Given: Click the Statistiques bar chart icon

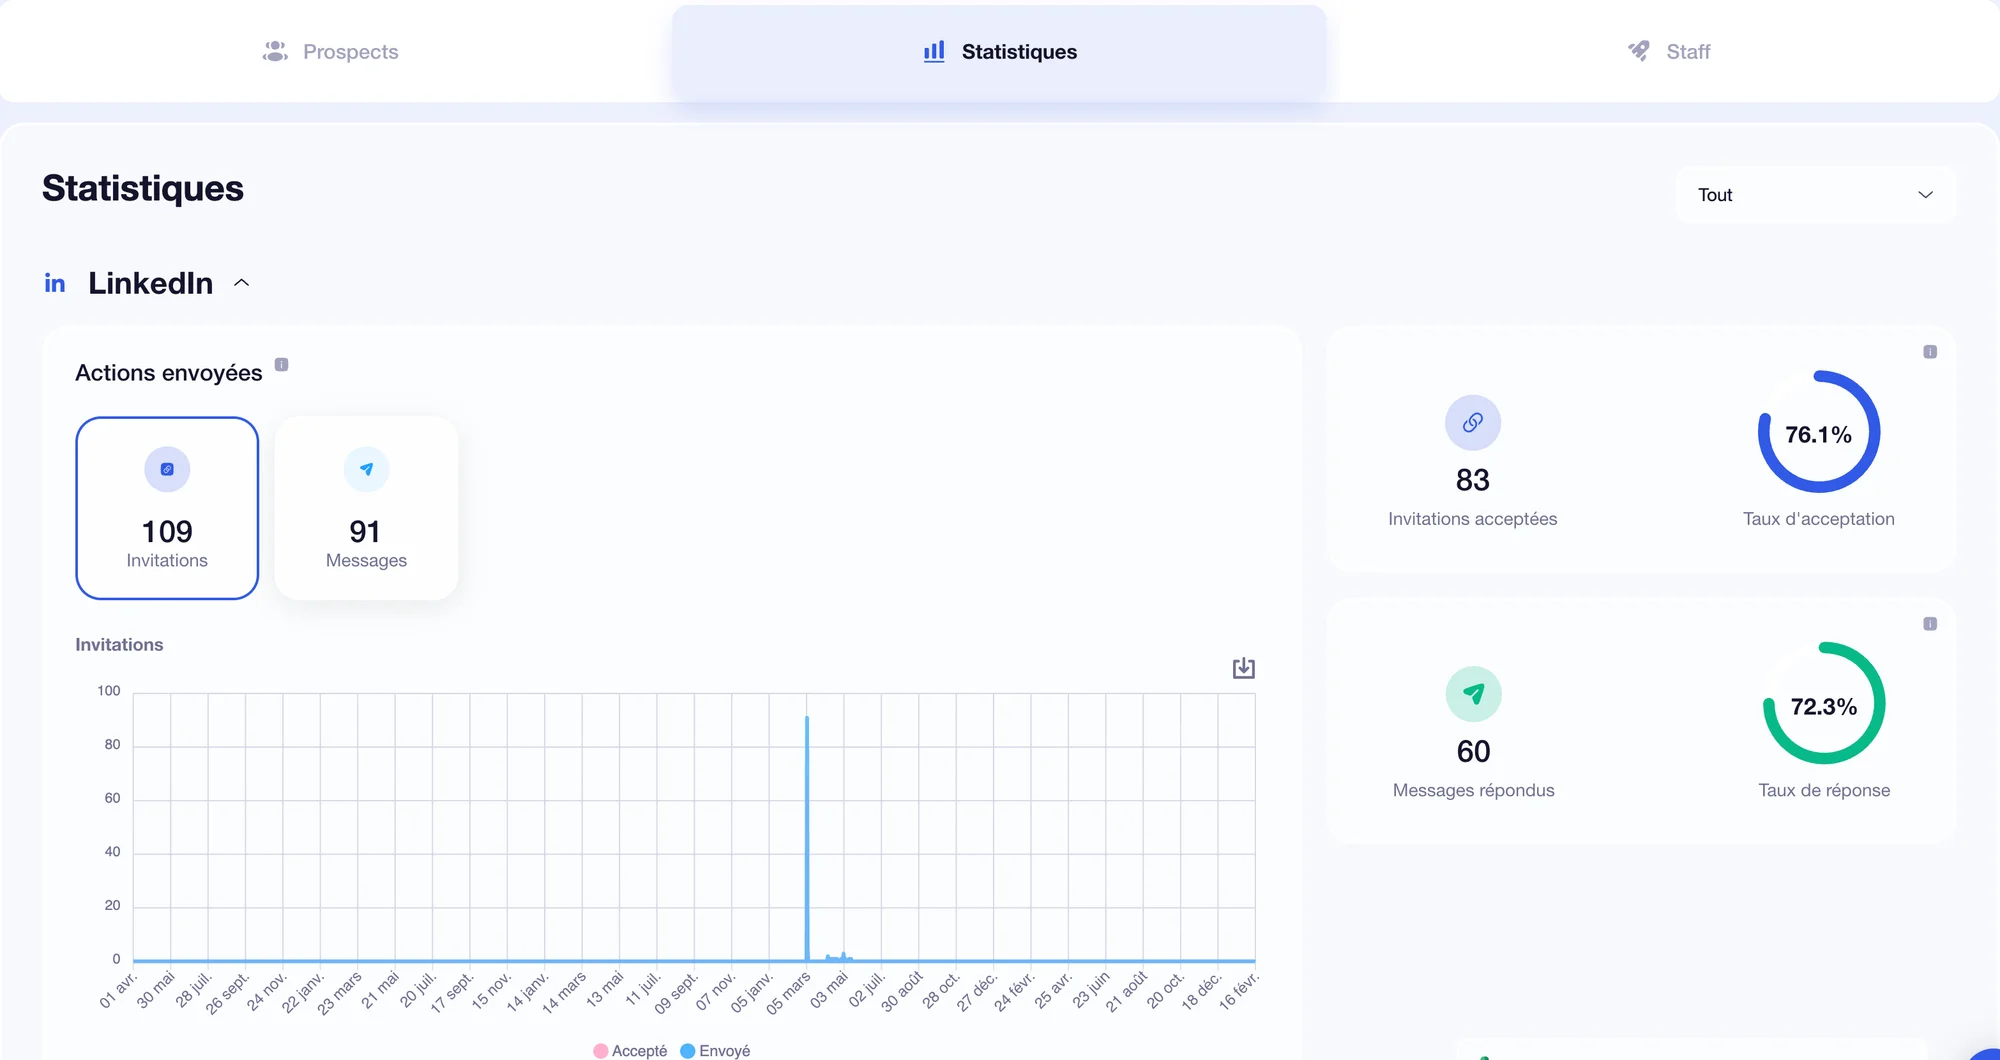Looking at the screenshot, I should coord(934,51).
